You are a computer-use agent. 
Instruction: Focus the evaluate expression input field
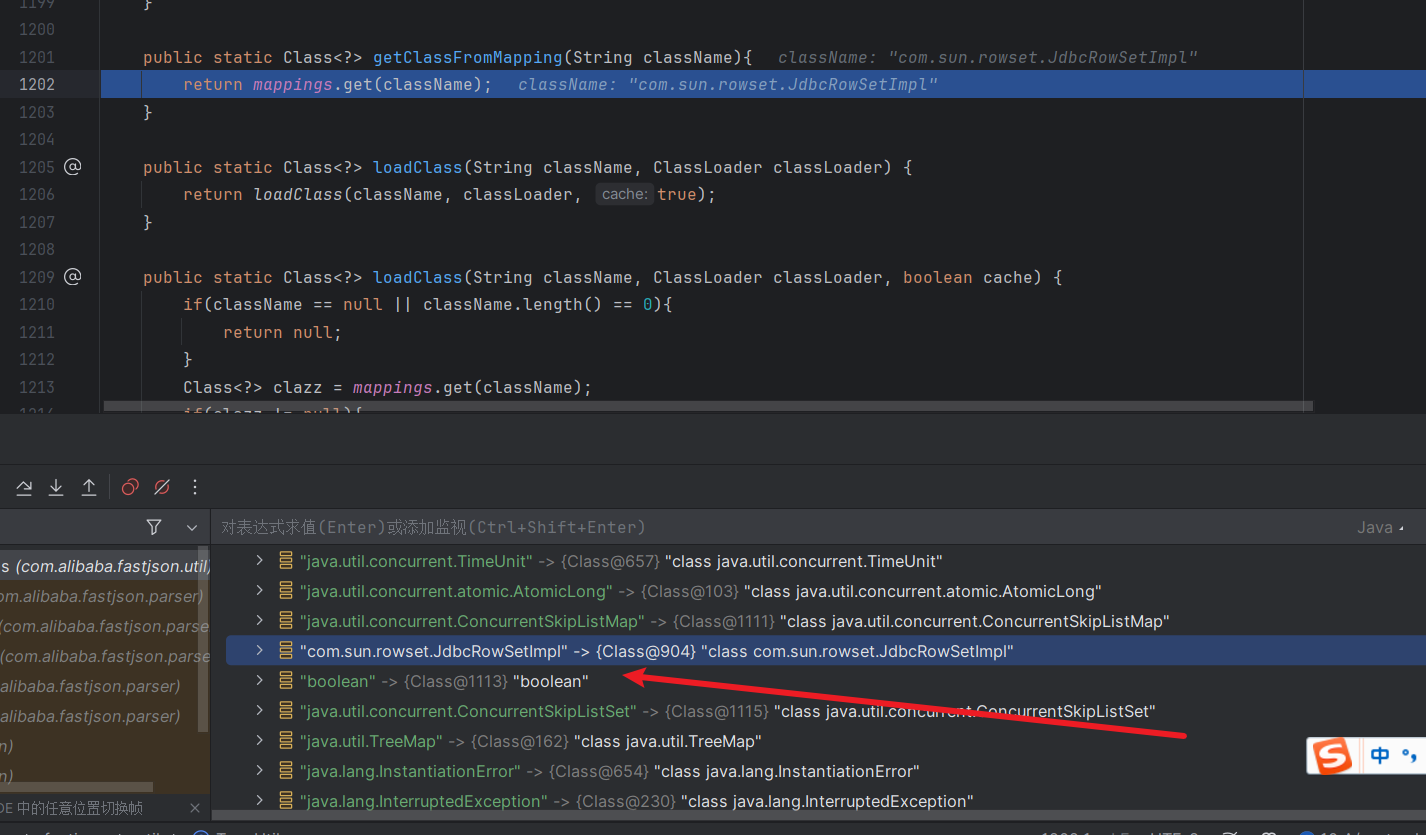pyautogui.click(x=780, y=527)
